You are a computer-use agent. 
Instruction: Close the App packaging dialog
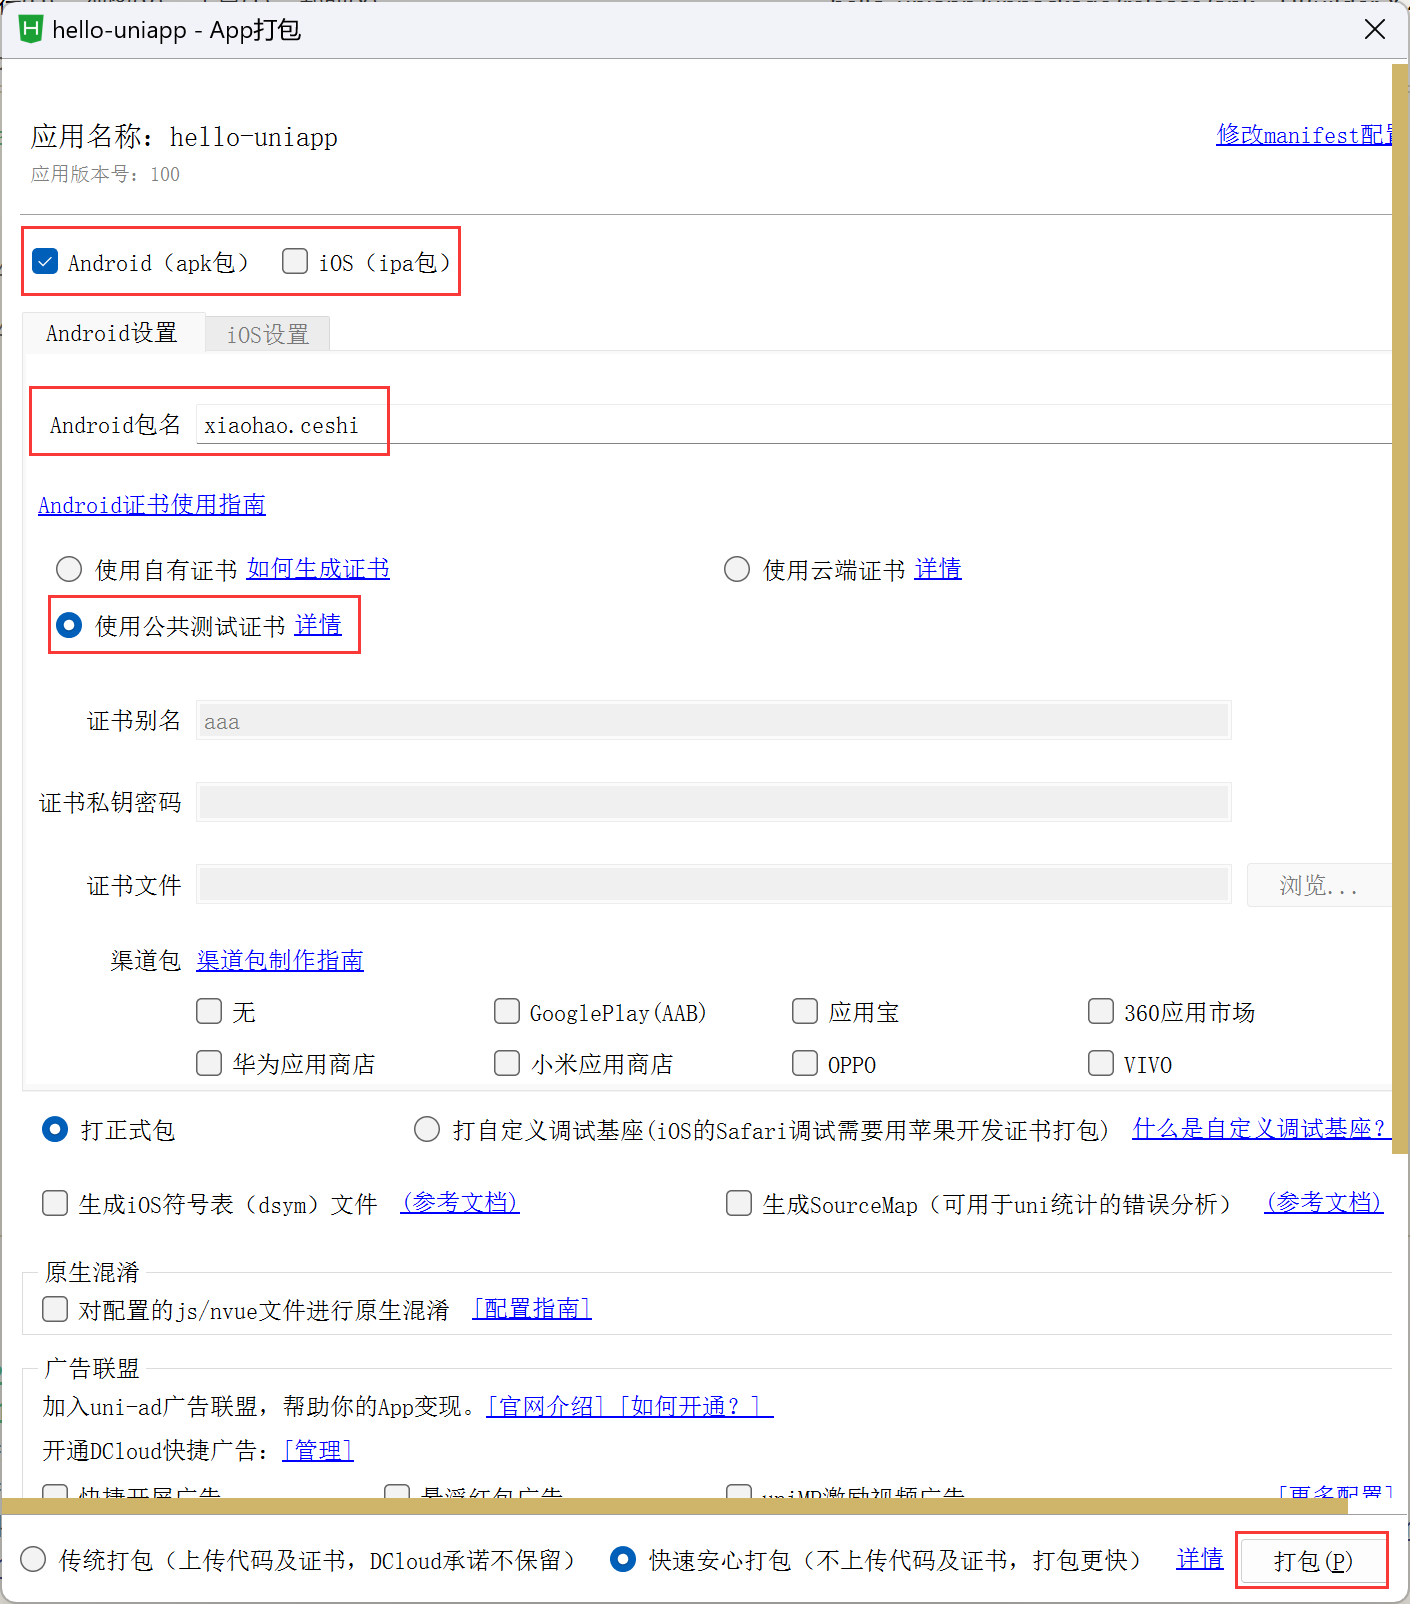(1375, 29)
